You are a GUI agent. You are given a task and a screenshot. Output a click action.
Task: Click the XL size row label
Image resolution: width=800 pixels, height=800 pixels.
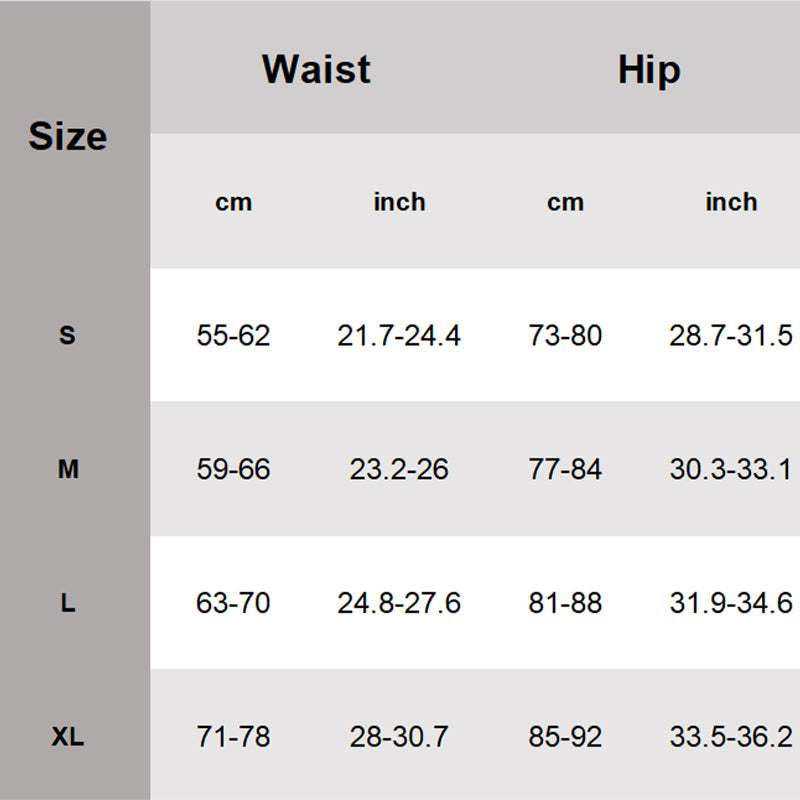(x=67, y=738)
